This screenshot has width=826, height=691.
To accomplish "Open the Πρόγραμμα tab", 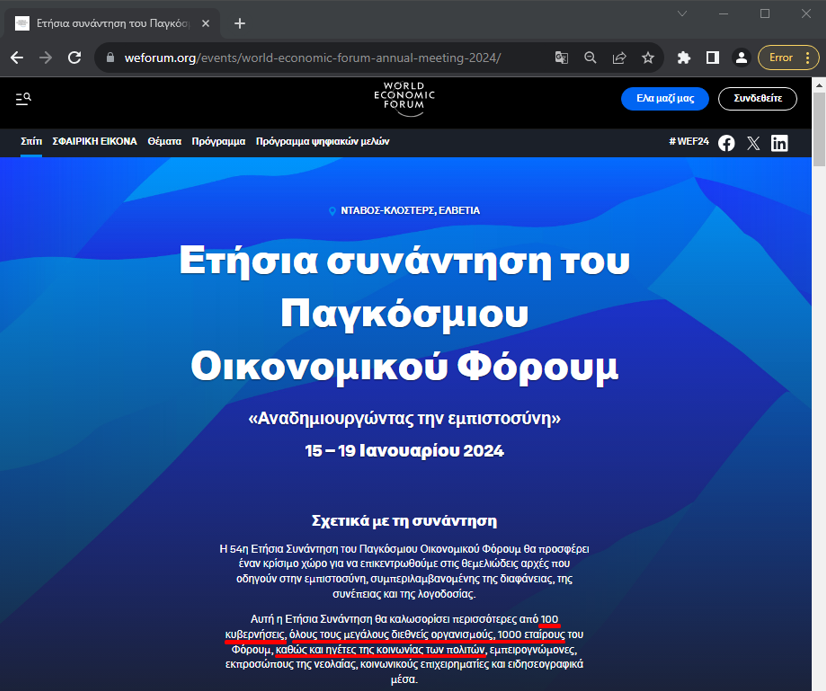I will pos(218,141).
